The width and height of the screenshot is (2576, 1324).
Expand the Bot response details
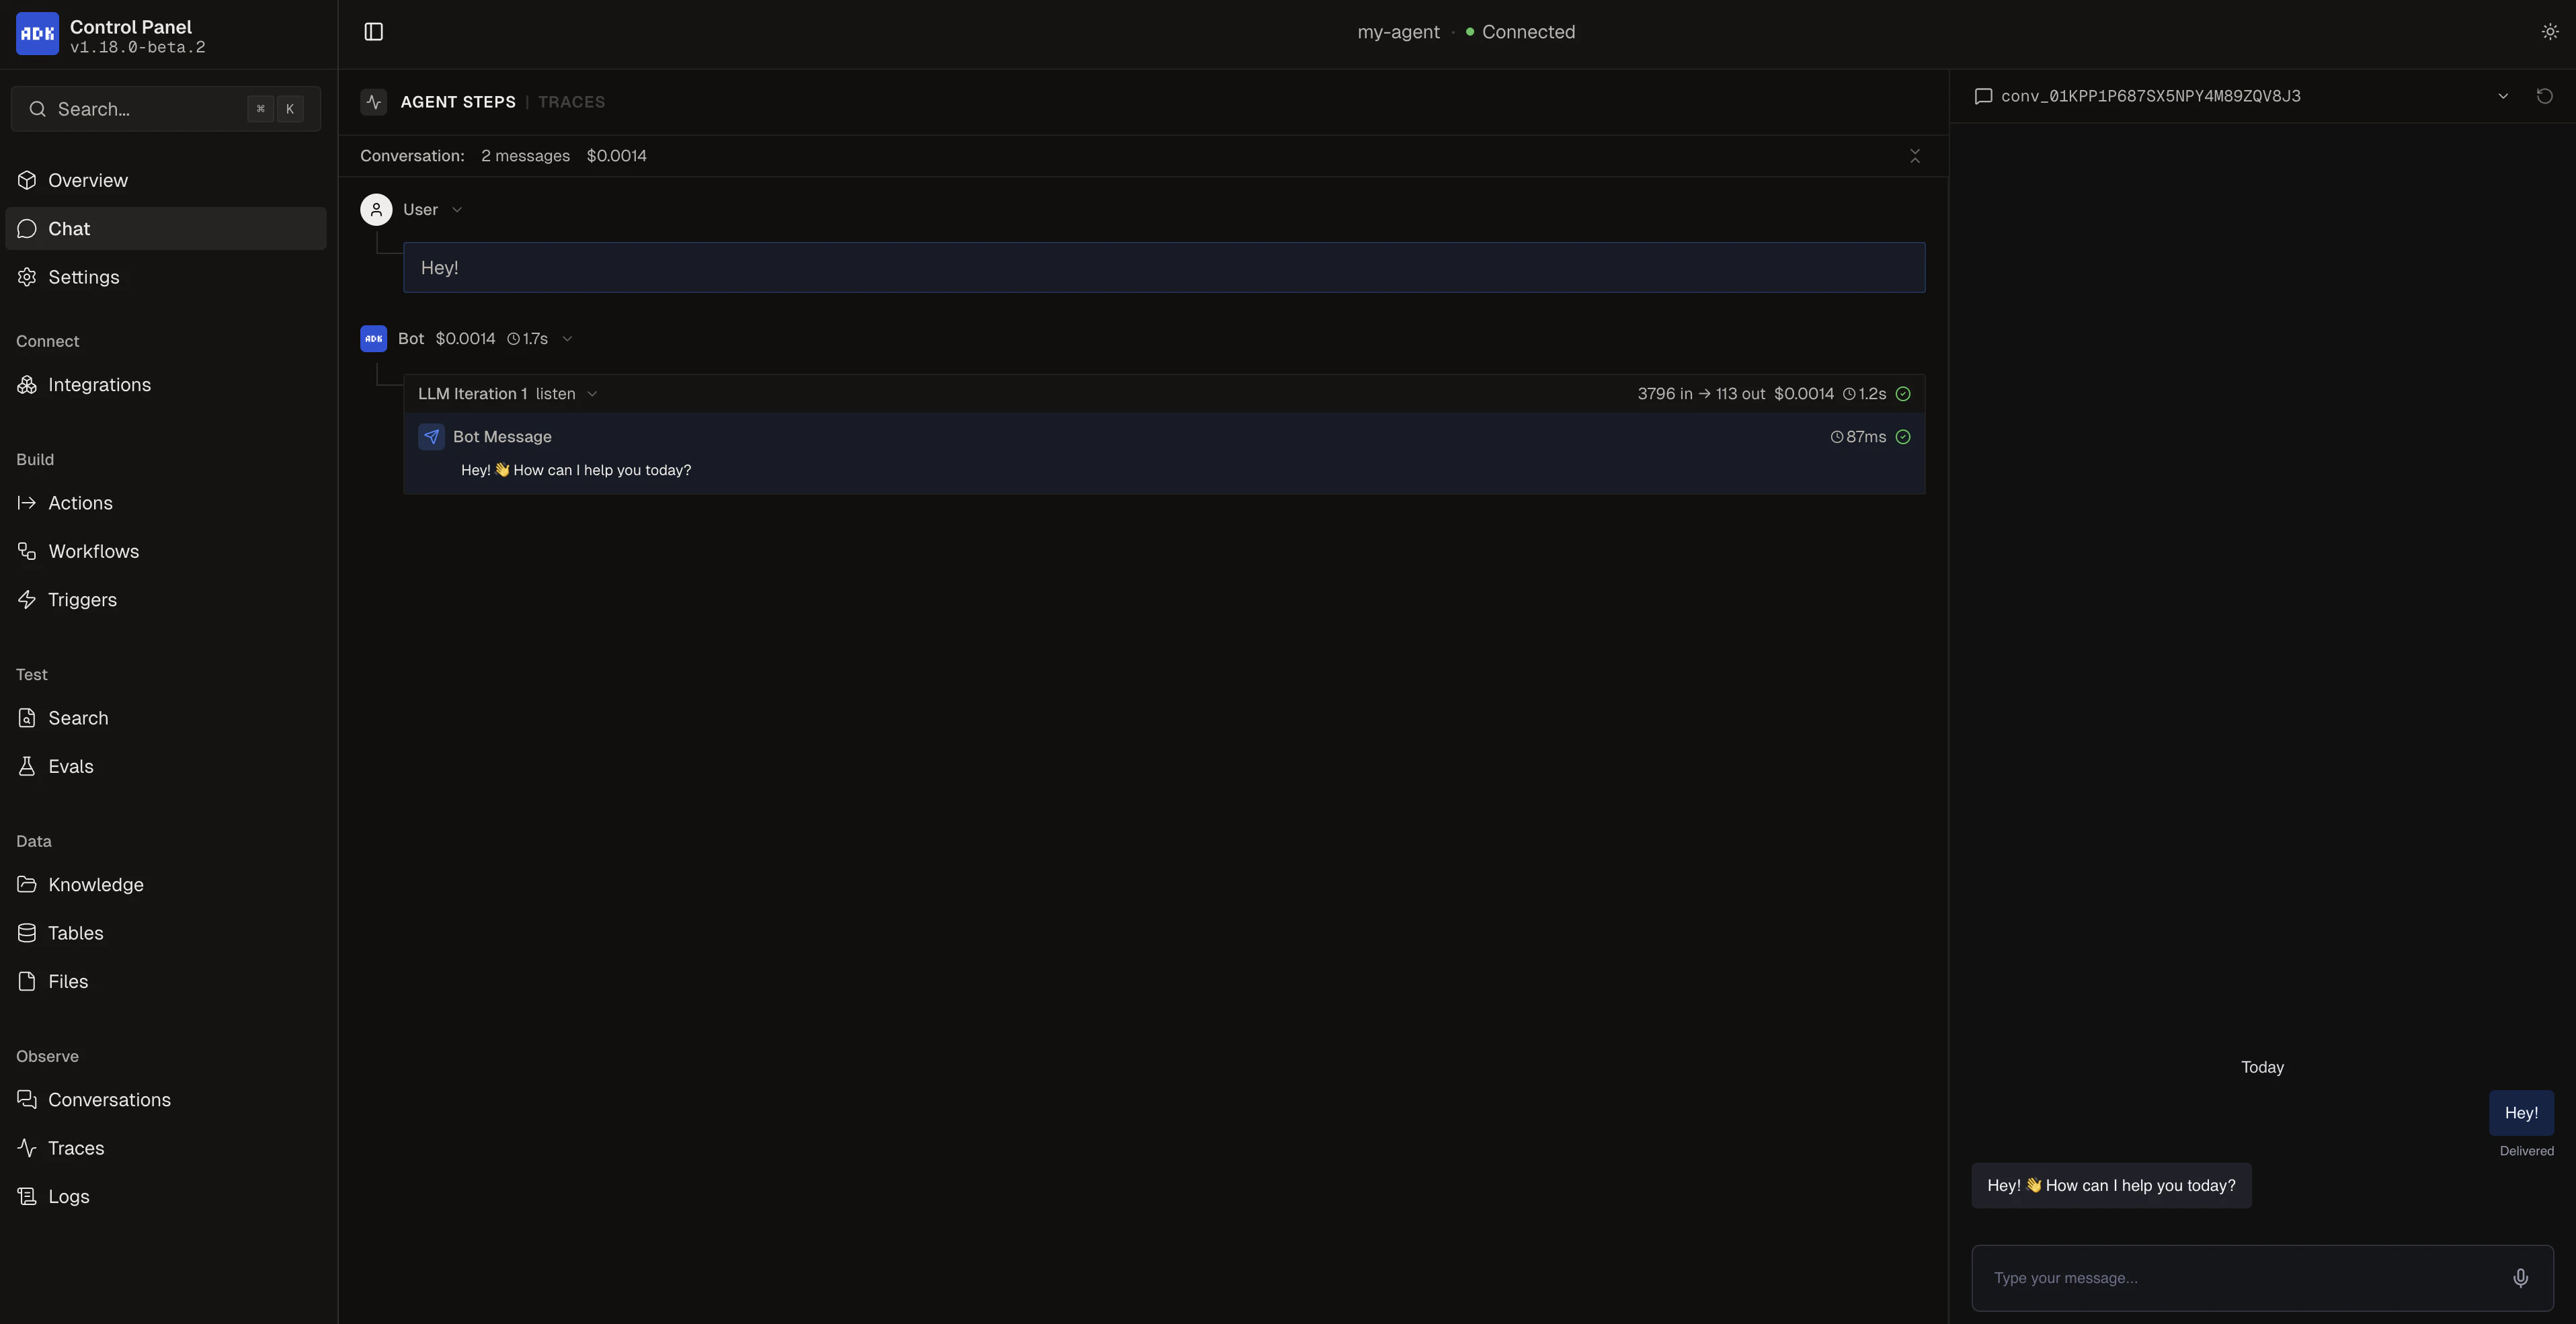[567, 339]
